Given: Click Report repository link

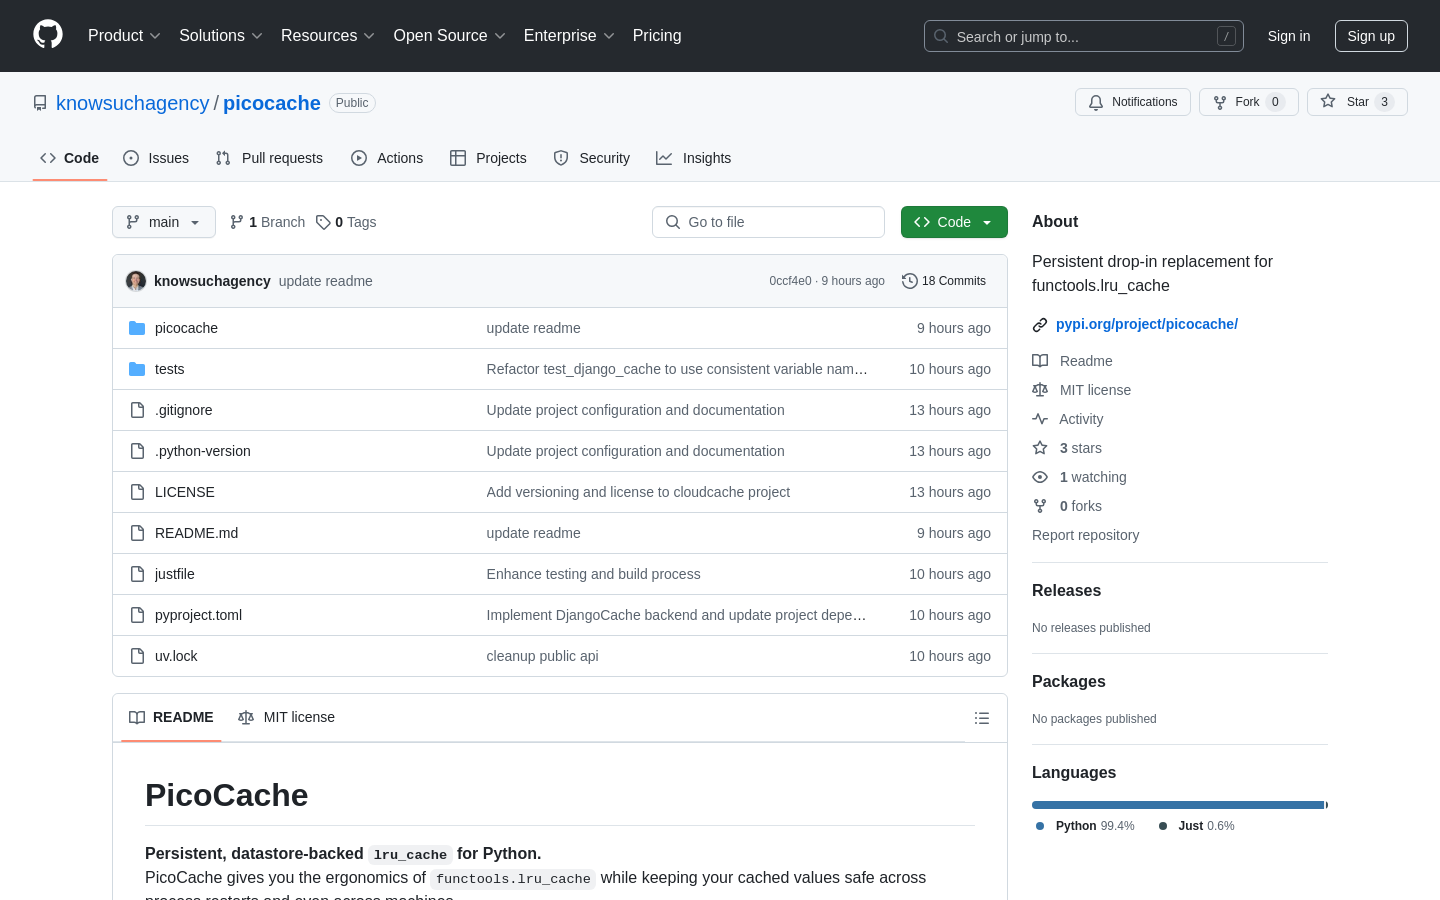Looking at the screenshot, I should pyautogui.click(x=1085, y=535).
